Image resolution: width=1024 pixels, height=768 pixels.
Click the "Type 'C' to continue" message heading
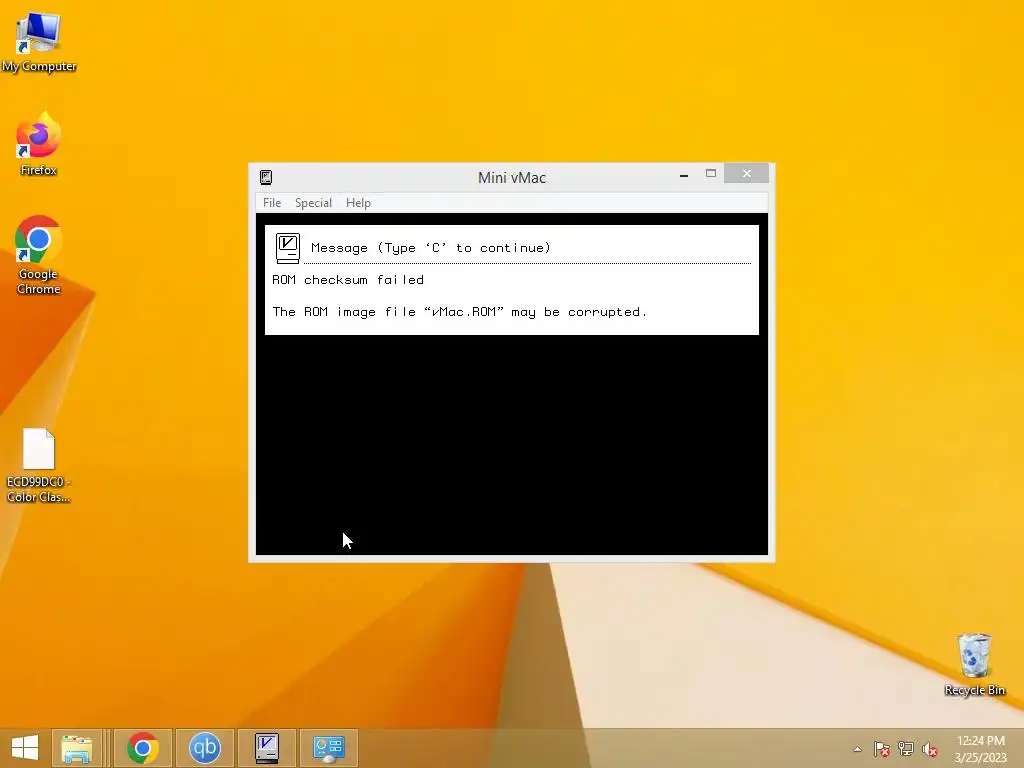431,248
